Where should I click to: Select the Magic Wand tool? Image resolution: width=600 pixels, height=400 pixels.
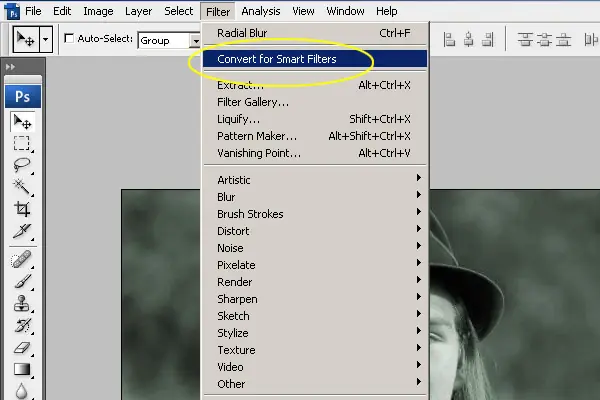(22, 187)
